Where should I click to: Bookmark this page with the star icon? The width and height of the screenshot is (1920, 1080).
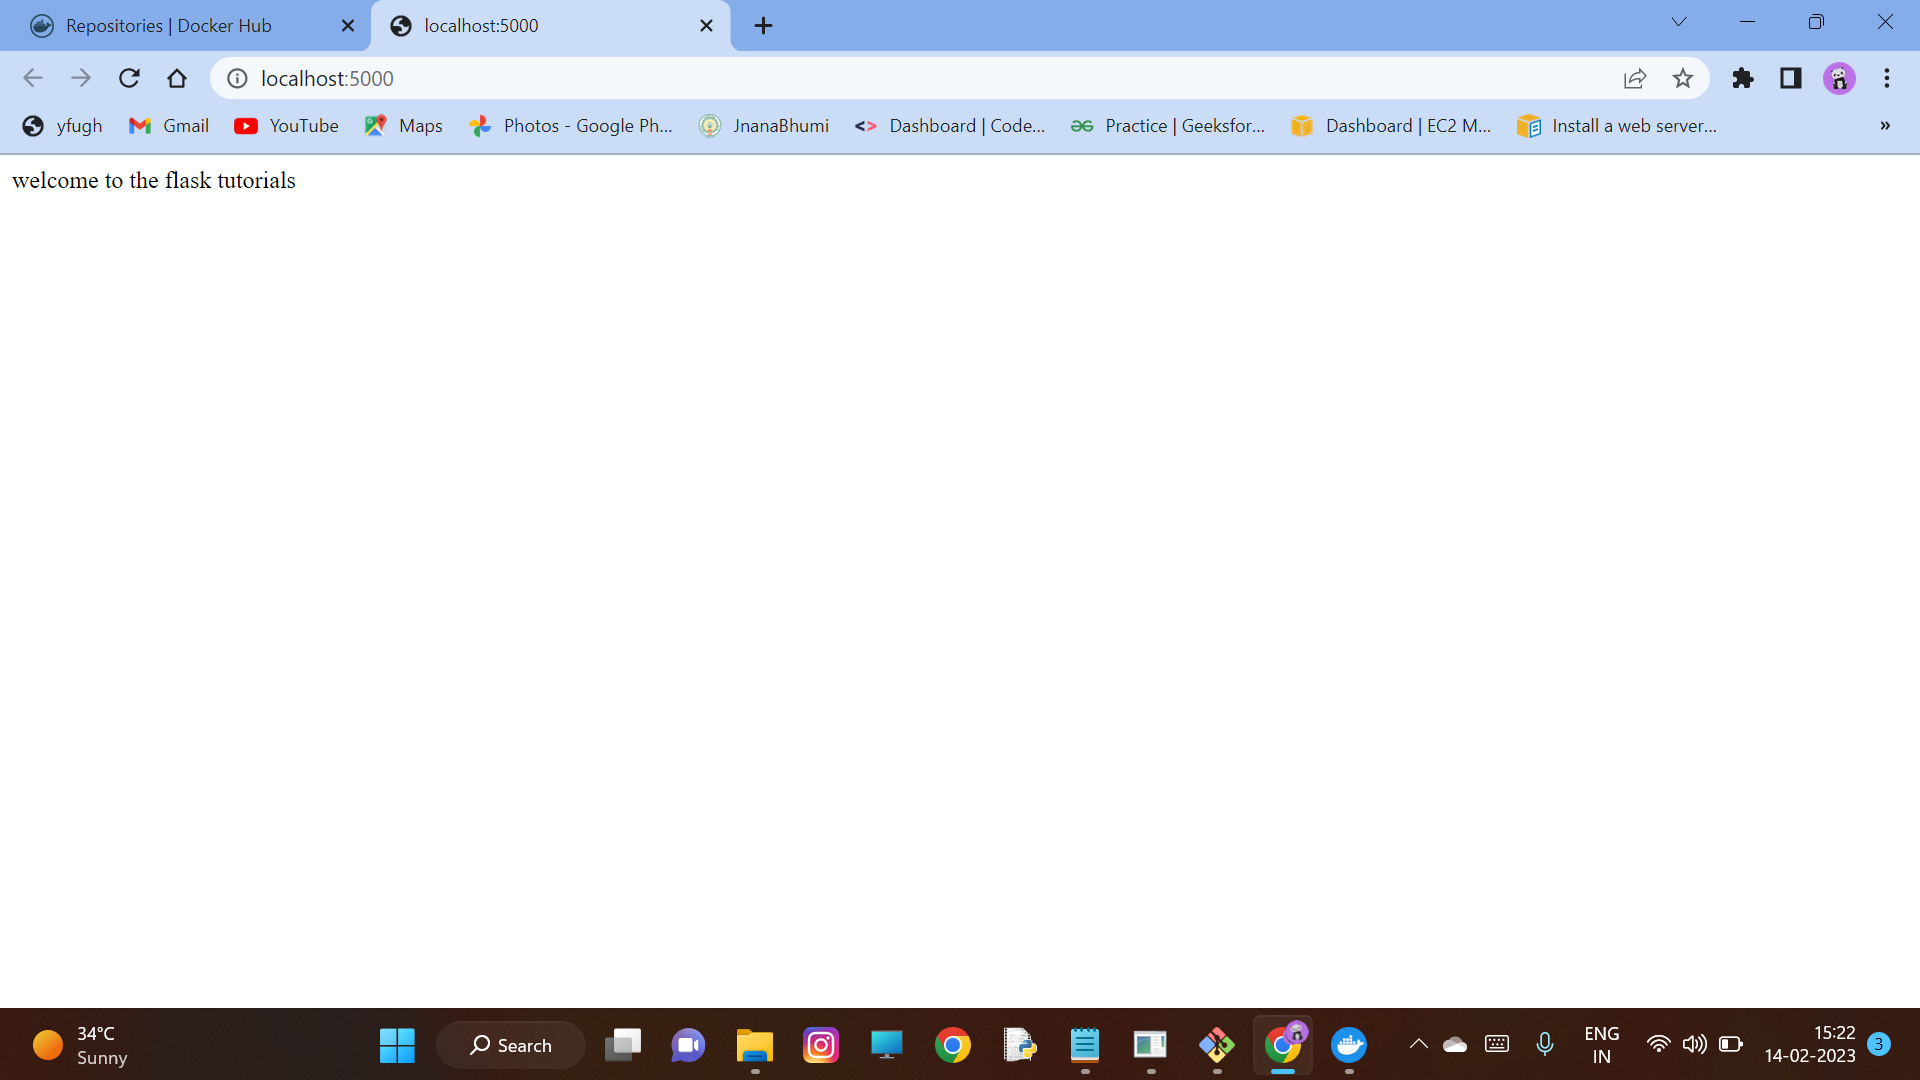1683,78
